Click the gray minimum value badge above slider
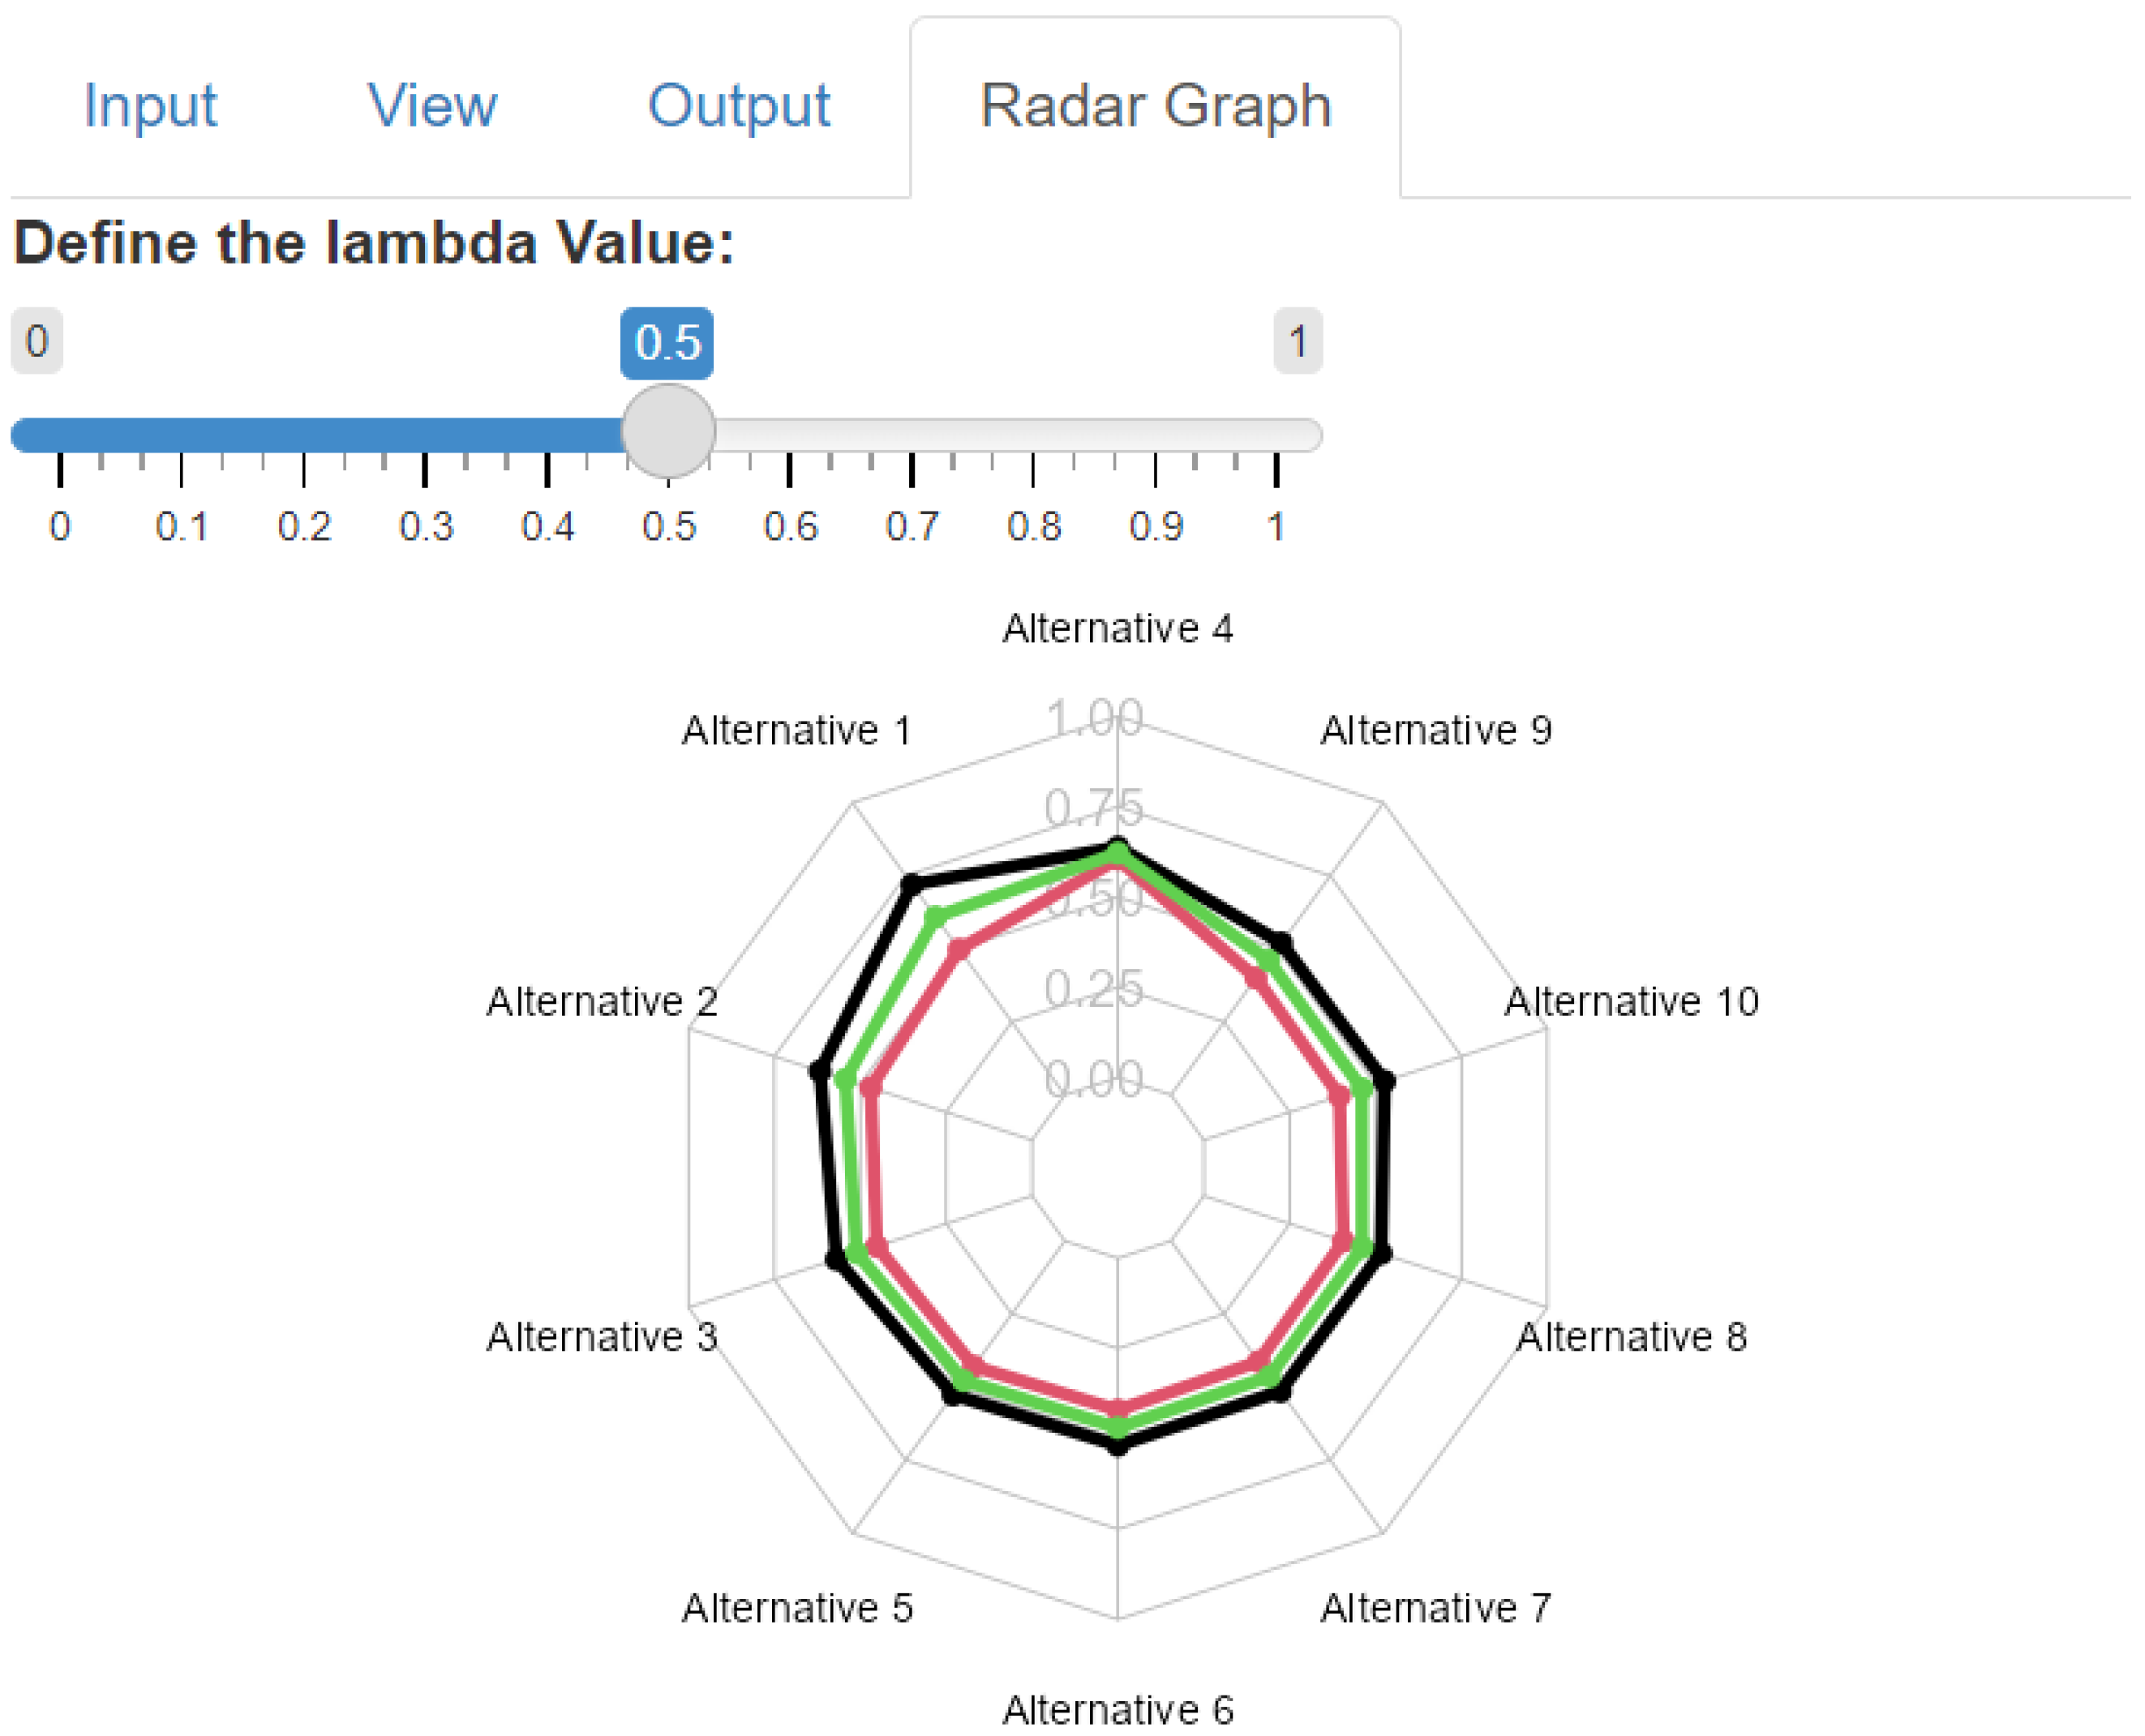The image size is (2145, 1736). click(x=37, y=342)
